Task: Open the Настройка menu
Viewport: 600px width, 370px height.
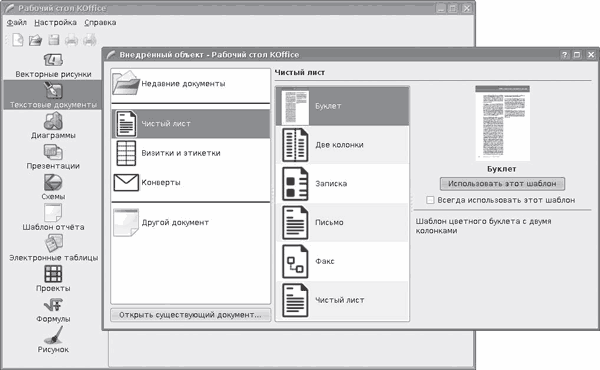Action: pos(55,23)
